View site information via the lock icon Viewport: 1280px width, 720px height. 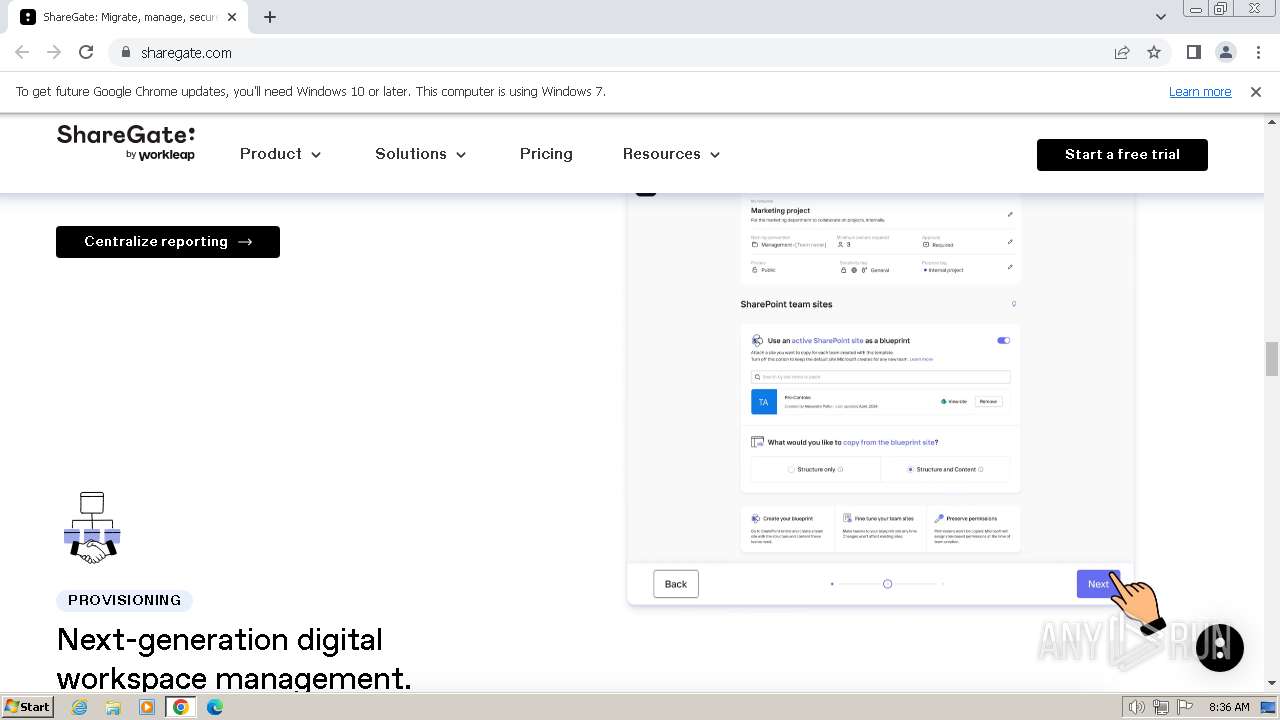125,52
